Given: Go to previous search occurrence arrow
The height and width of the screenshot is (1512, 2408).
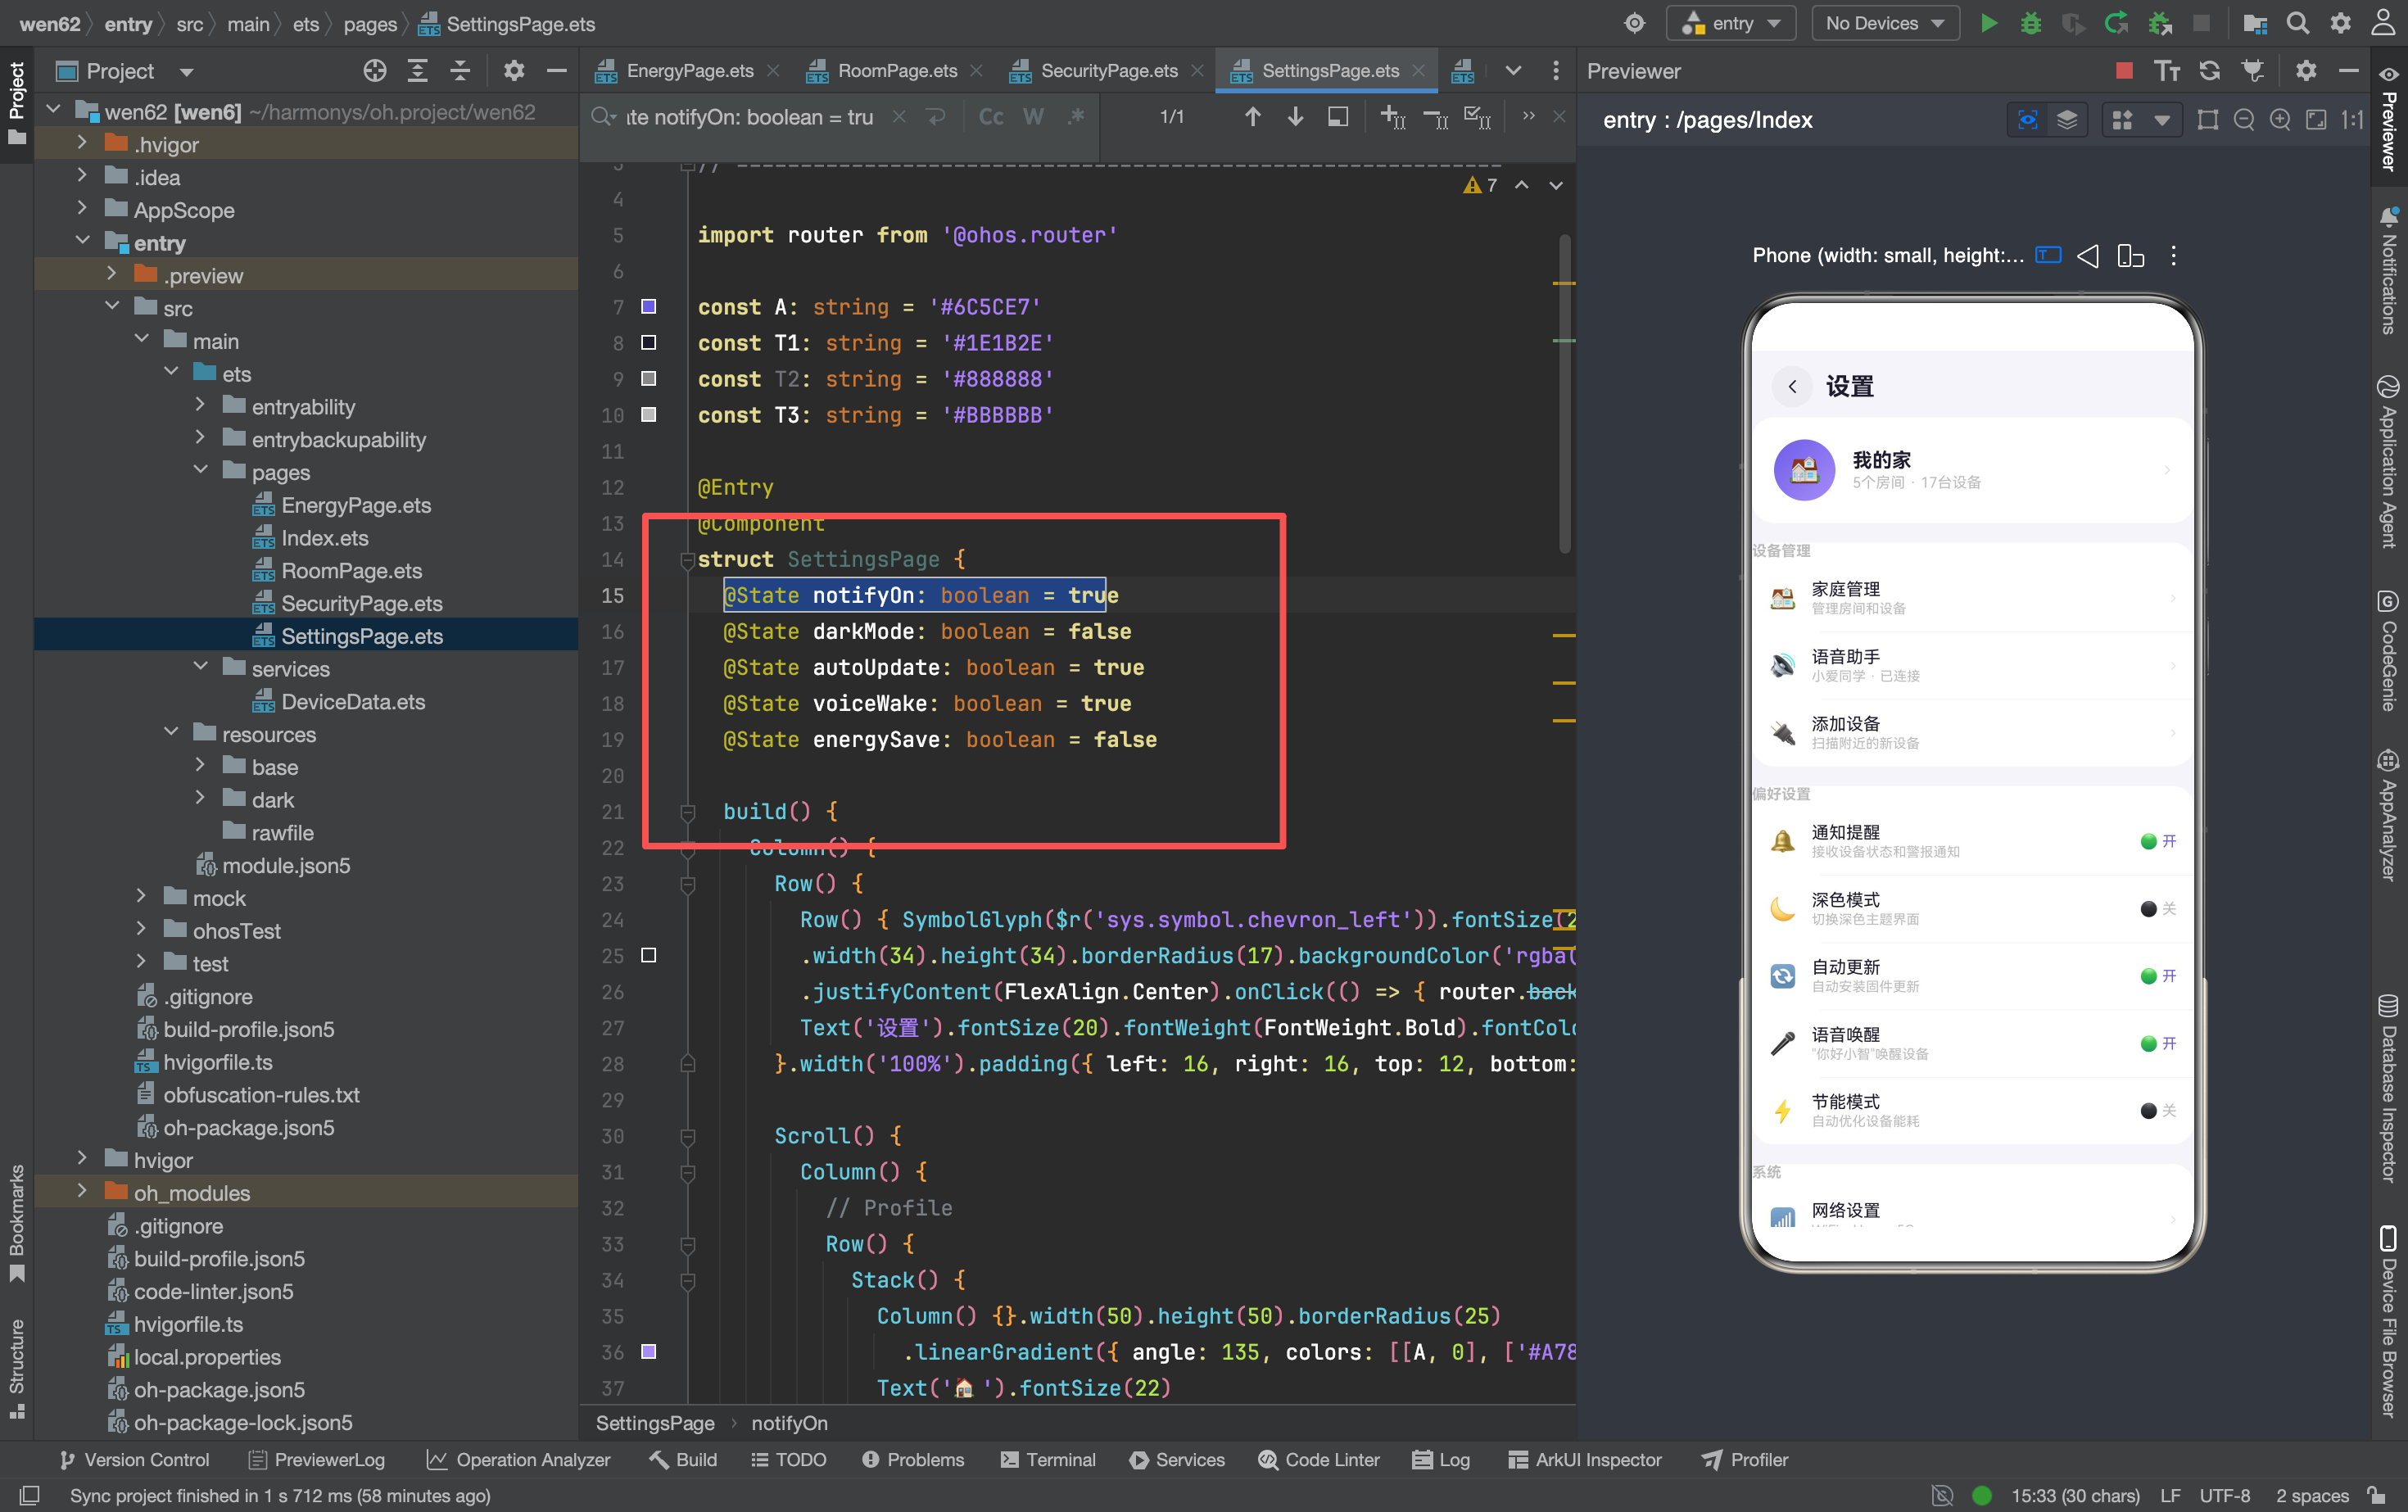Looking at the screenshot, I should pos(1252,117).
